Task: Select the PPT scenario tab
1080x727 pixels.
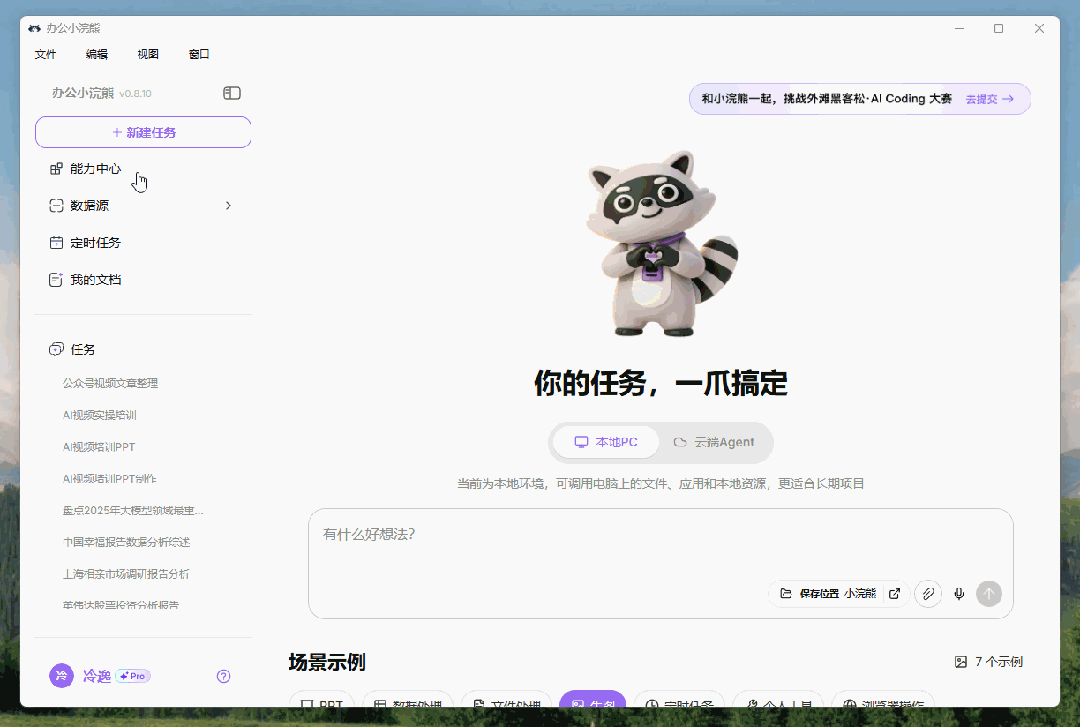Action: point(322,698)
